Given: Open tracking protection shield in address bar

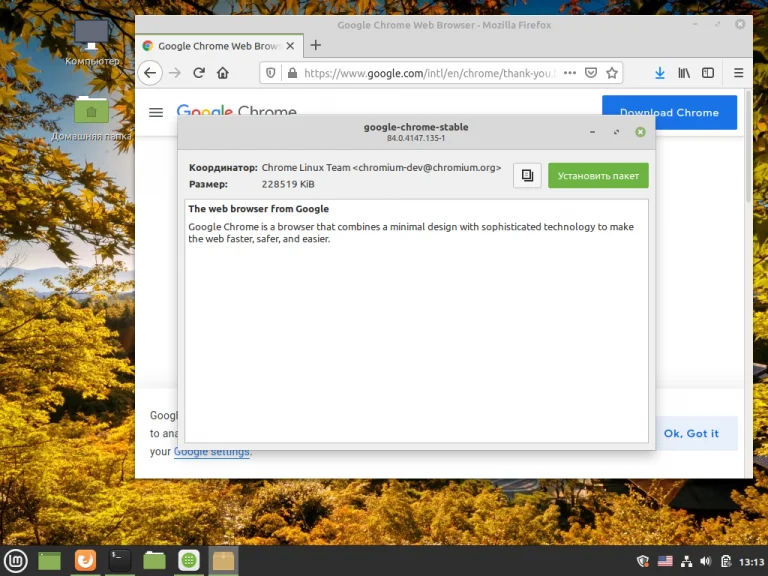Looking at the screenshot, I should click(270, 73).
